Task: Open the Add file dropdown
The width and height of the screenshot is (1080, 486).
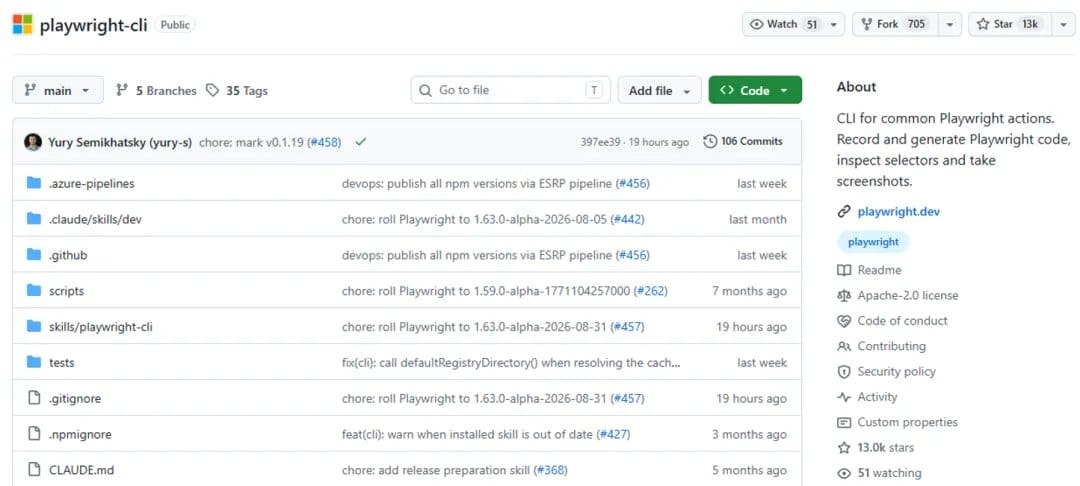Action: pos(659,90)
